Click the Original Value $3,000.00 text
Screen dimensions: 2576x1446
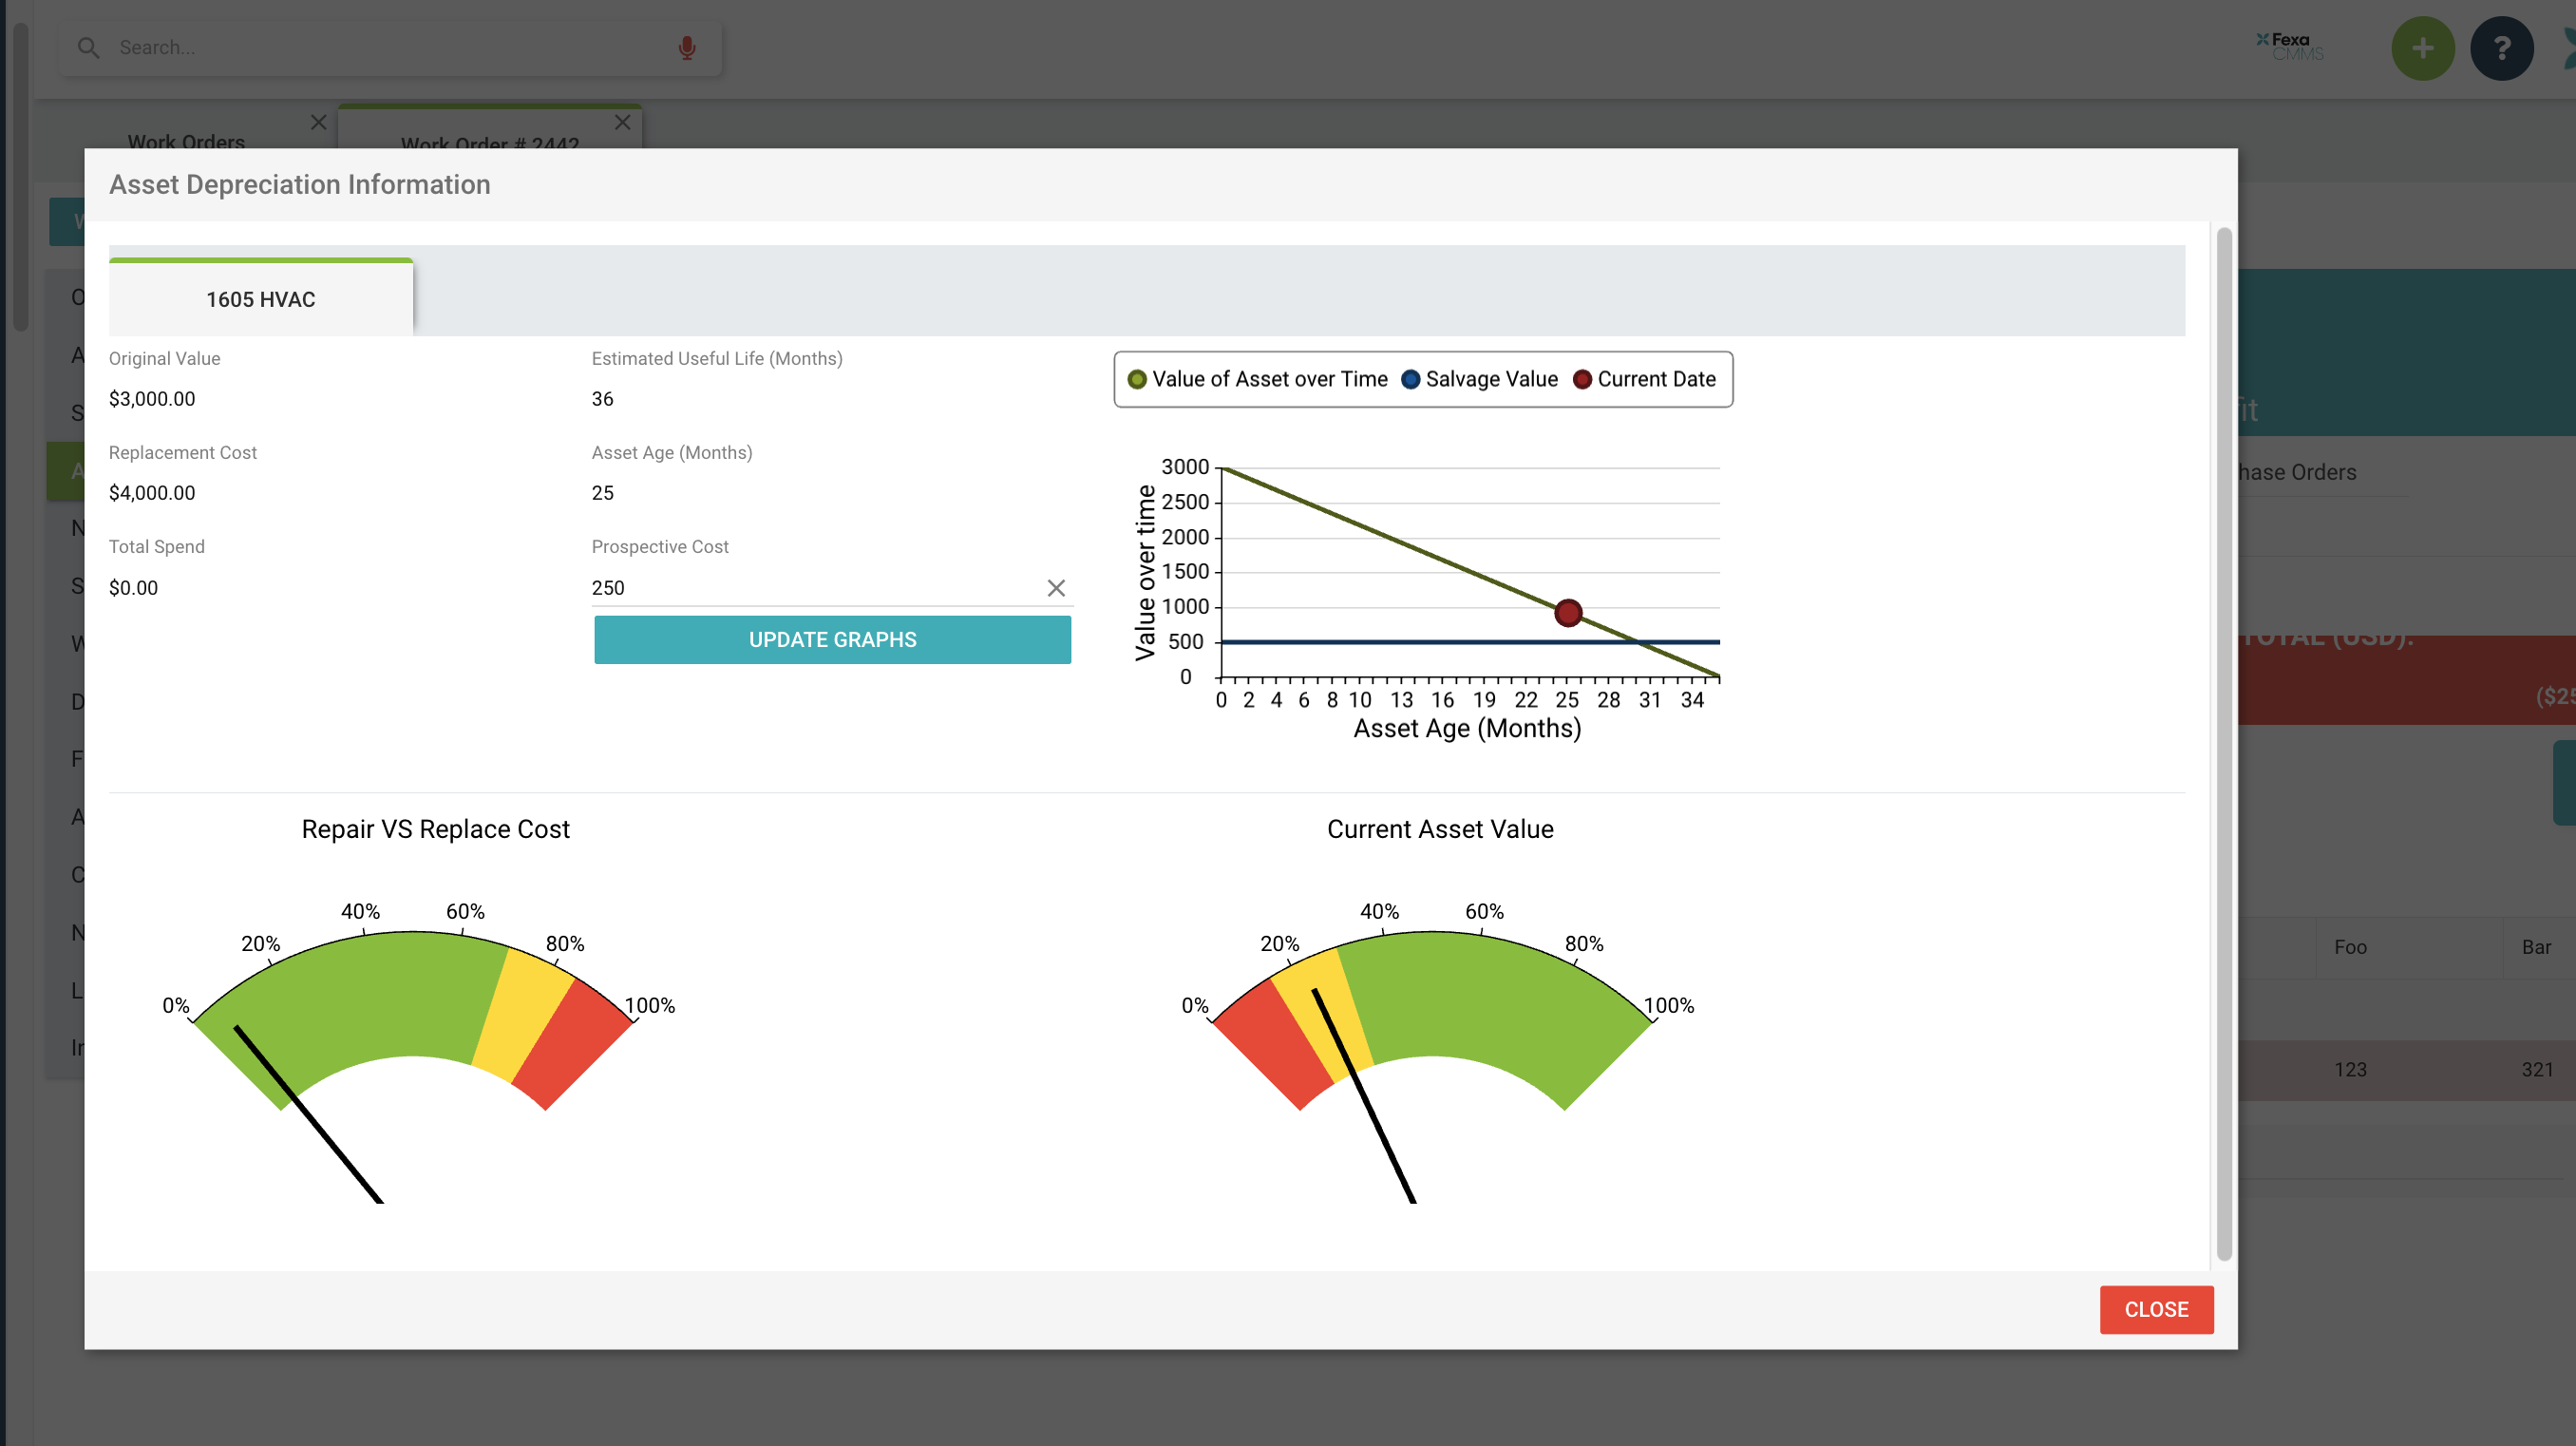tap(152, 398)
